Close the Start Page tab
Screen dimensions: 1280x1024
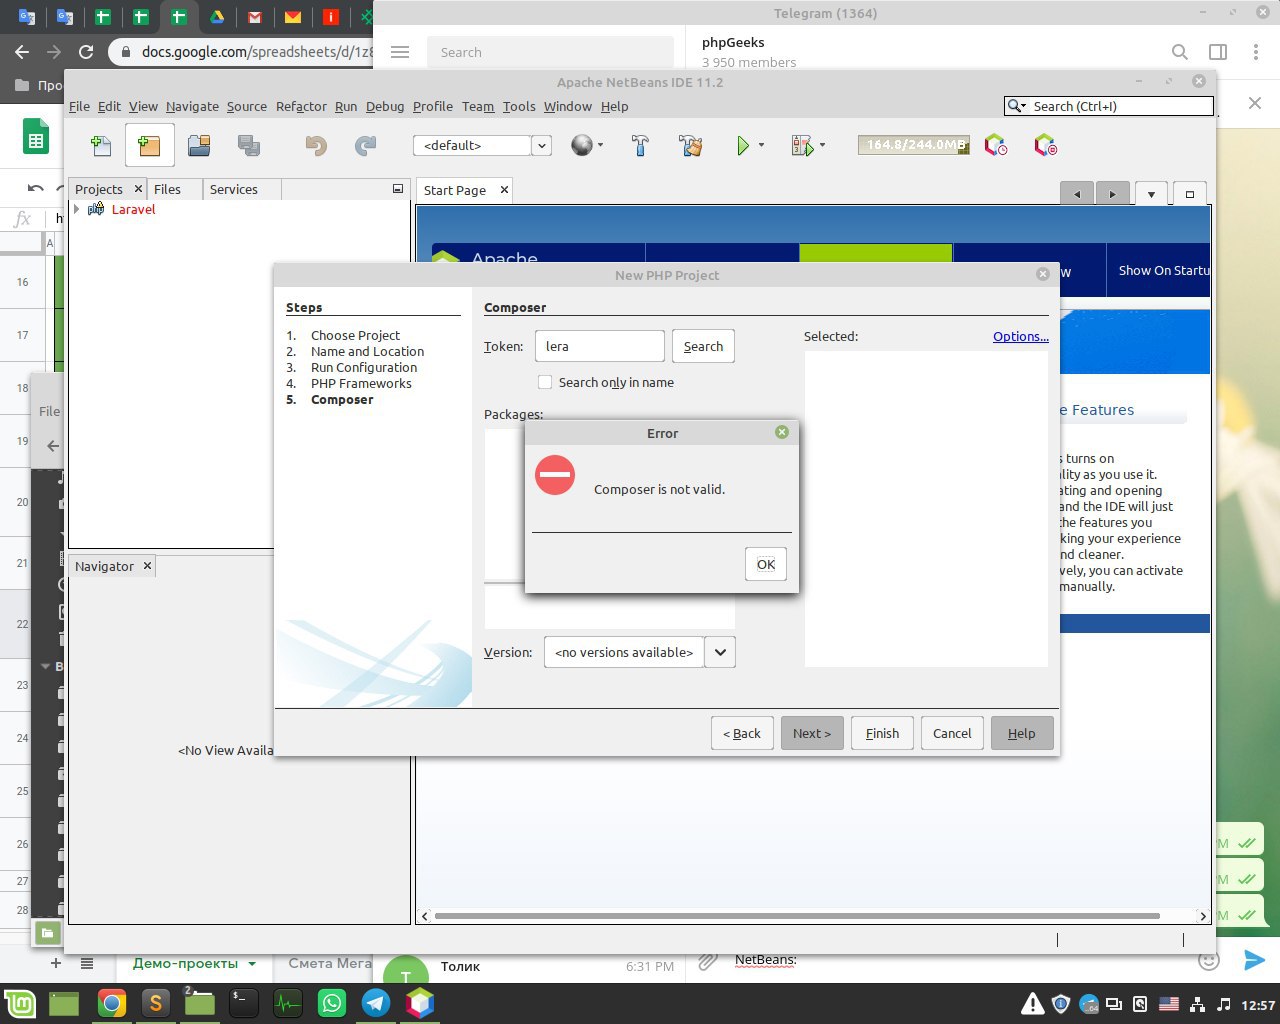[x=504, y=189]
